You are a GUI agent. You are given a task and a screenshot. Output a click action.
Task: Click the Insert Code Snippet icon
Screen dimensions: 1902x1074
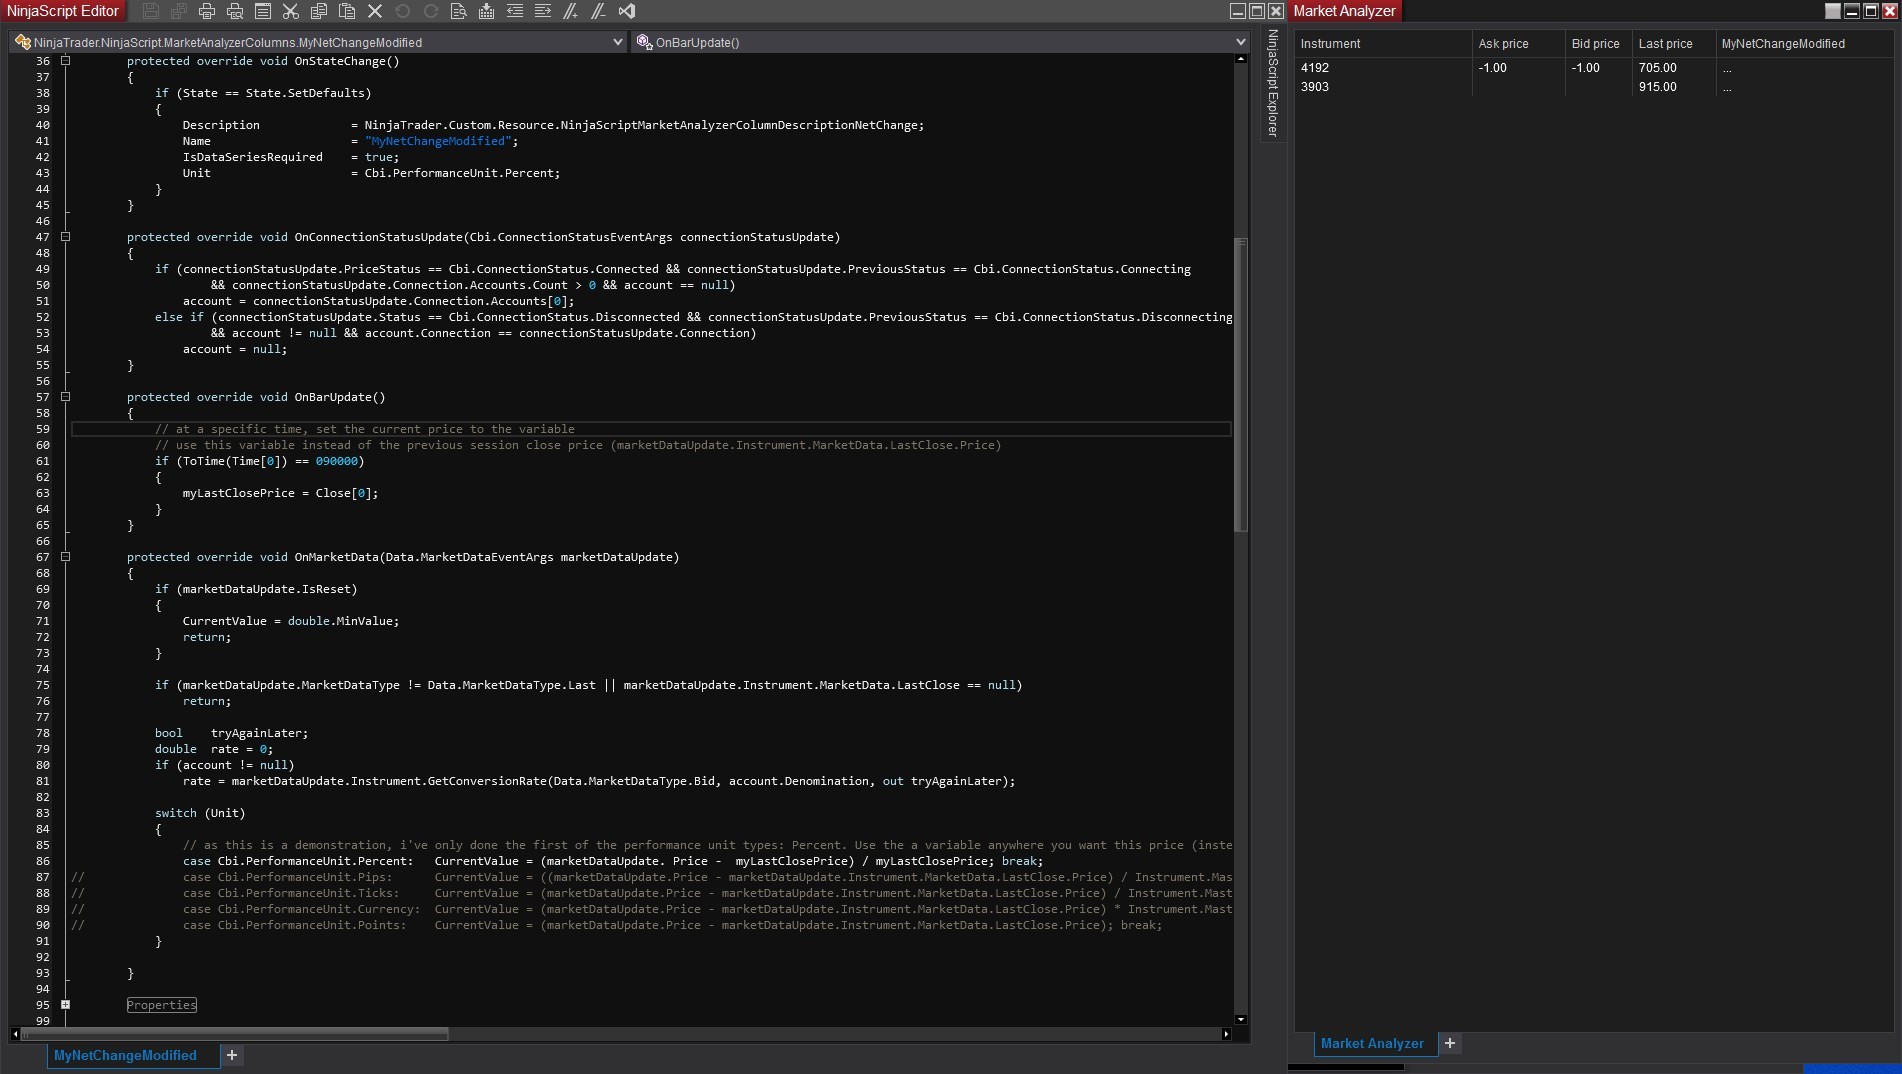click(x=487, y=11)
